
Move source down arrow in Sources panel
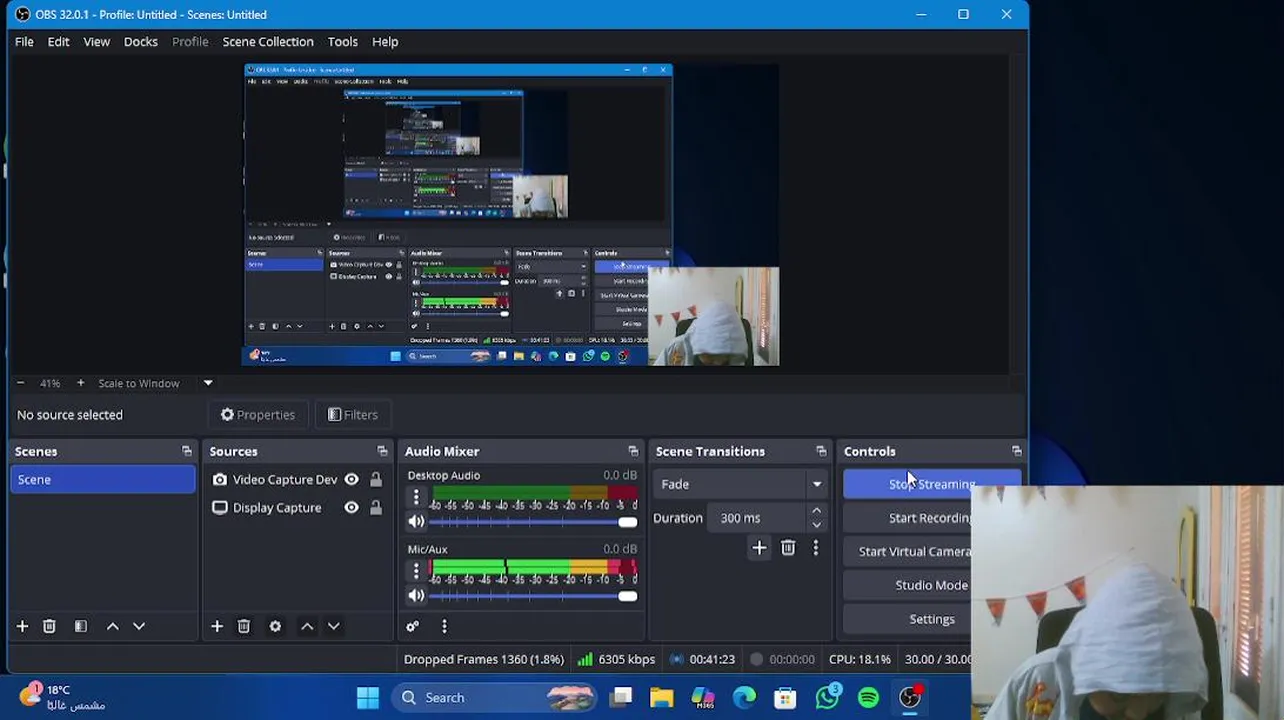(x=334, y=626)
